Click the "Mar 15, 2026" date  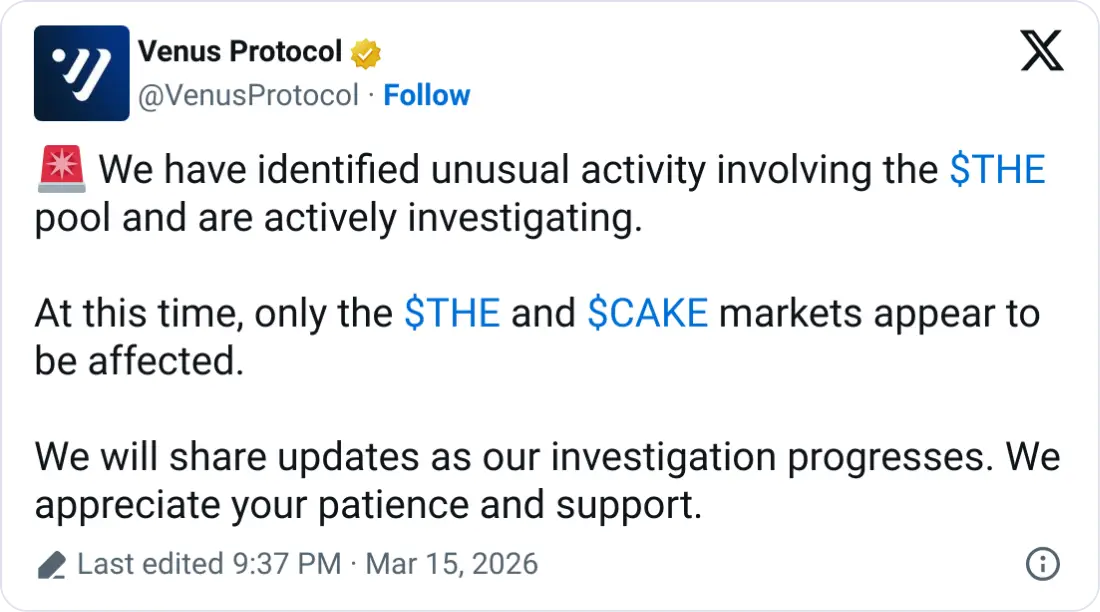point(452,564)
